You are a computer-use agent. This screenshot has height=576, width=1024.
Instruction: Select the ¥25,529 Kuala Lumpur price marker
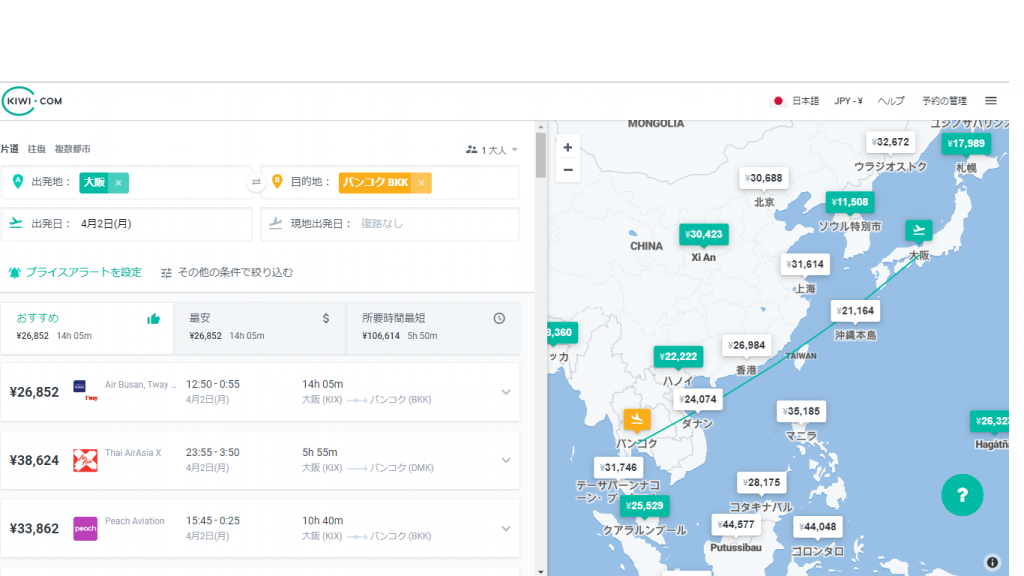(x=644, y=505)
